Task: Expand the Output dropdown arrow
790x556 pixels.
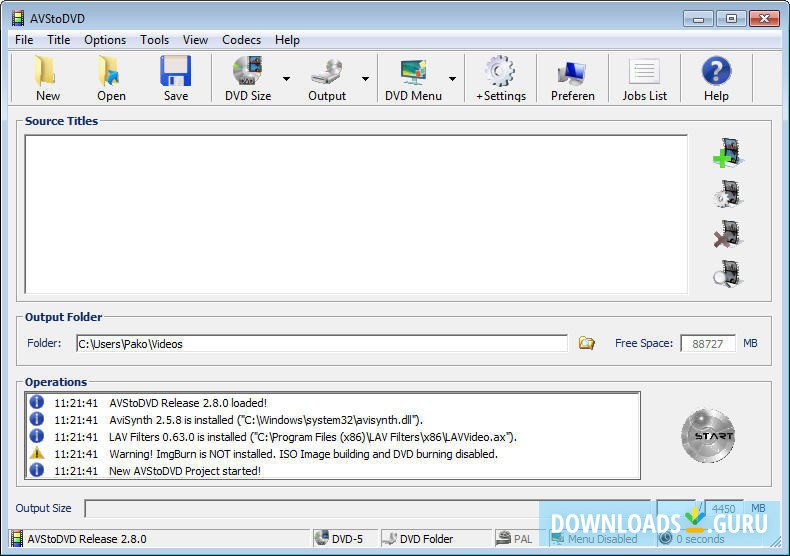Action: point(365,79)
